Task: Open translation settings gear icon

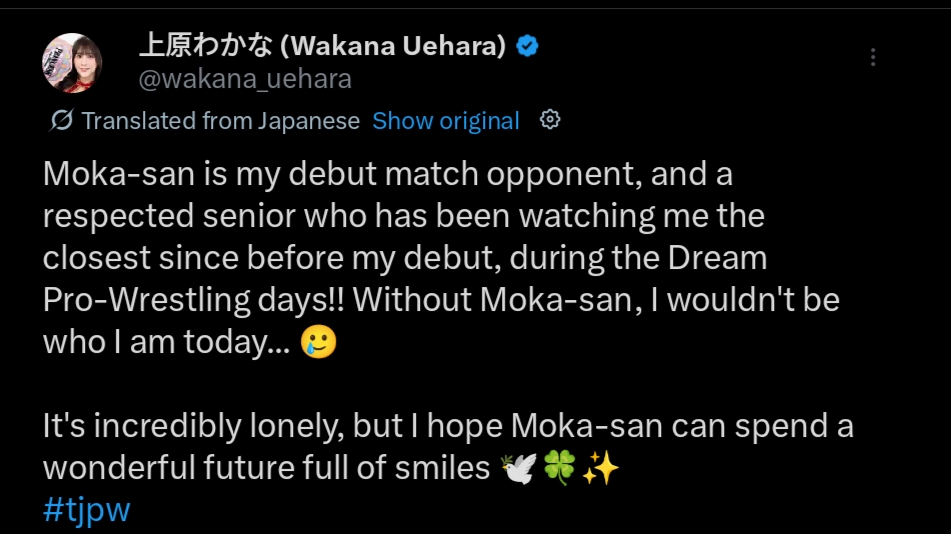Action: click(549, 120)
